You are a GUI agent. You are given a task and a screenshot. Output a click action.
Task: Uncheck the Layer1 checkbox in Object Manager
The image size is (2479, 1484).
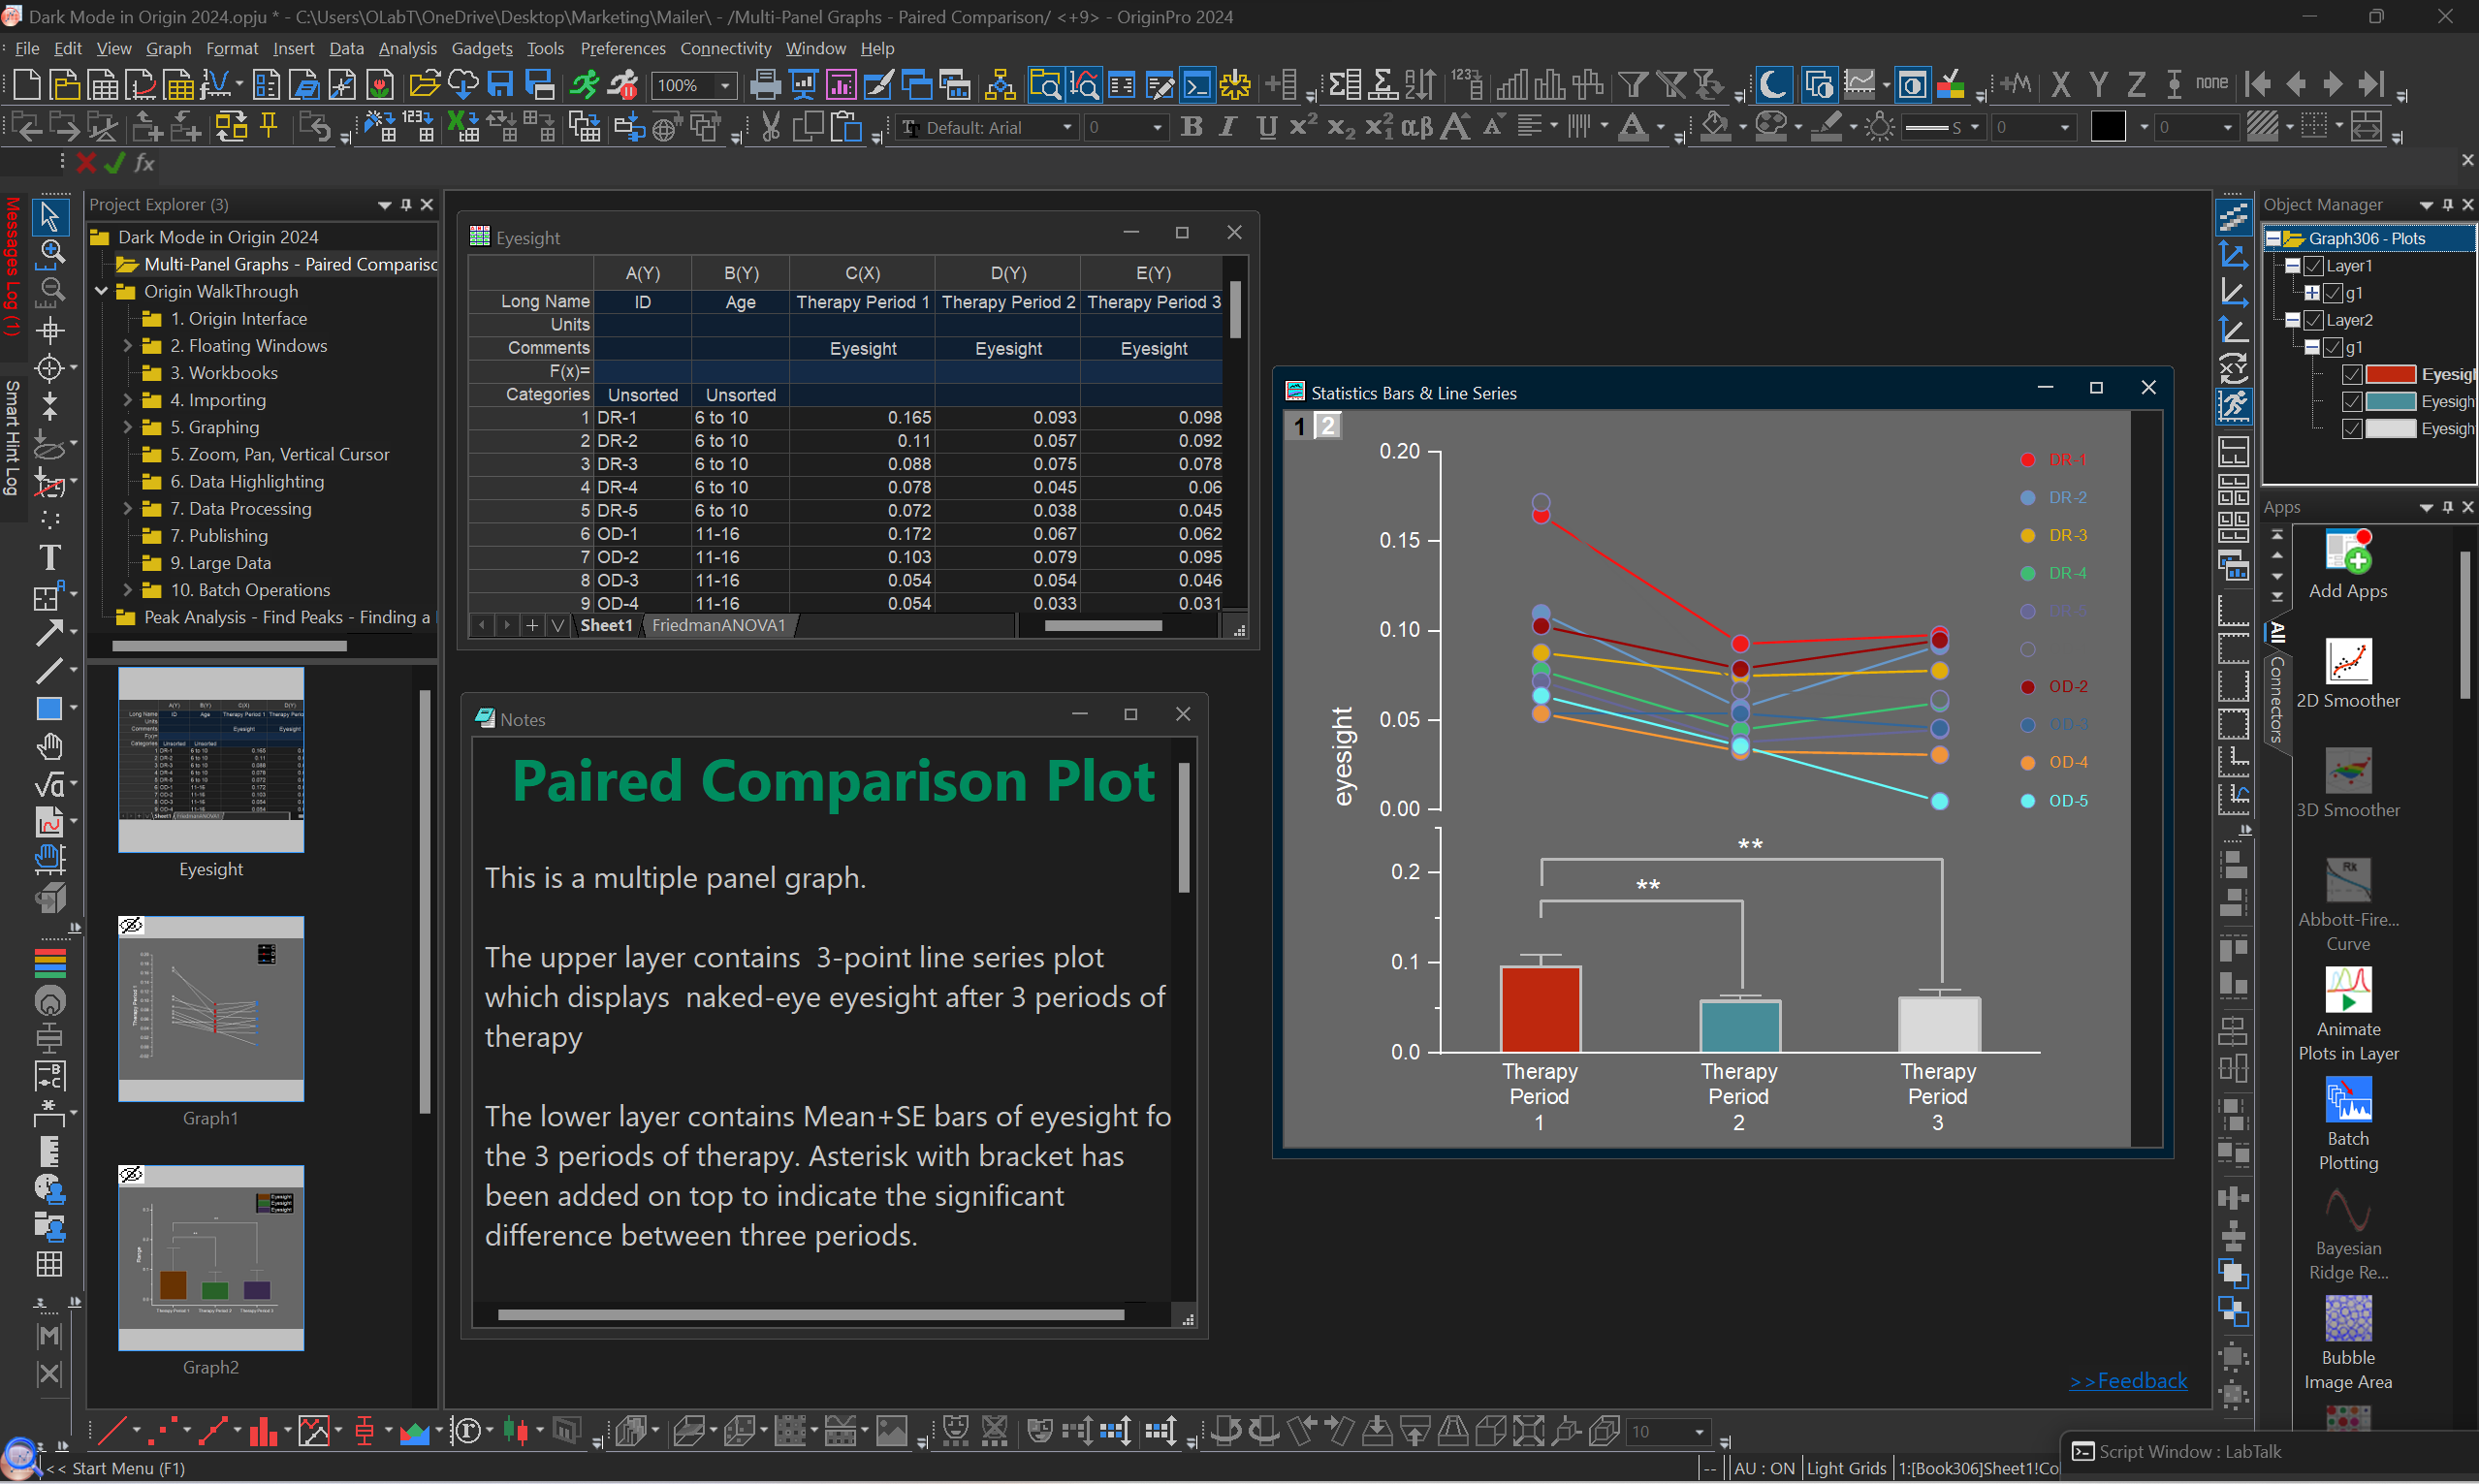2313,266
